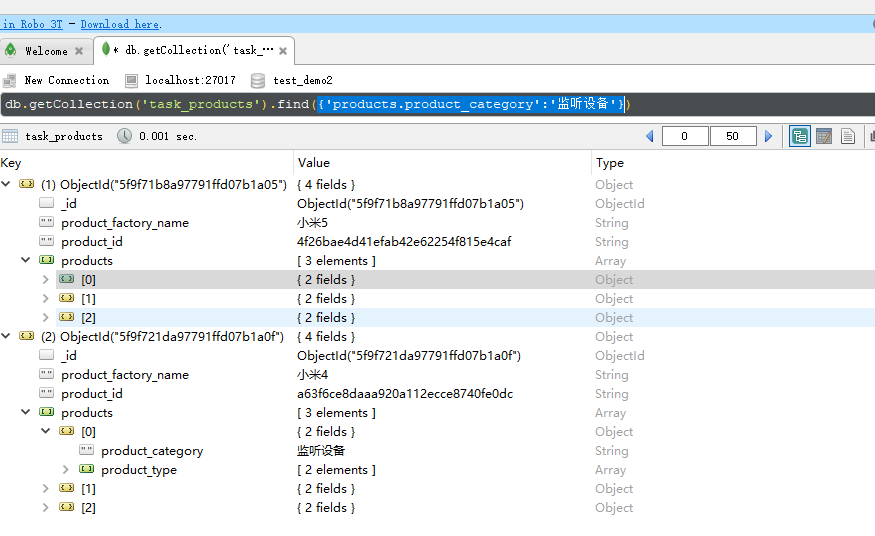Open the Welcome tab
This screenshot has height=536, width=875.
[x=46, y=51]
